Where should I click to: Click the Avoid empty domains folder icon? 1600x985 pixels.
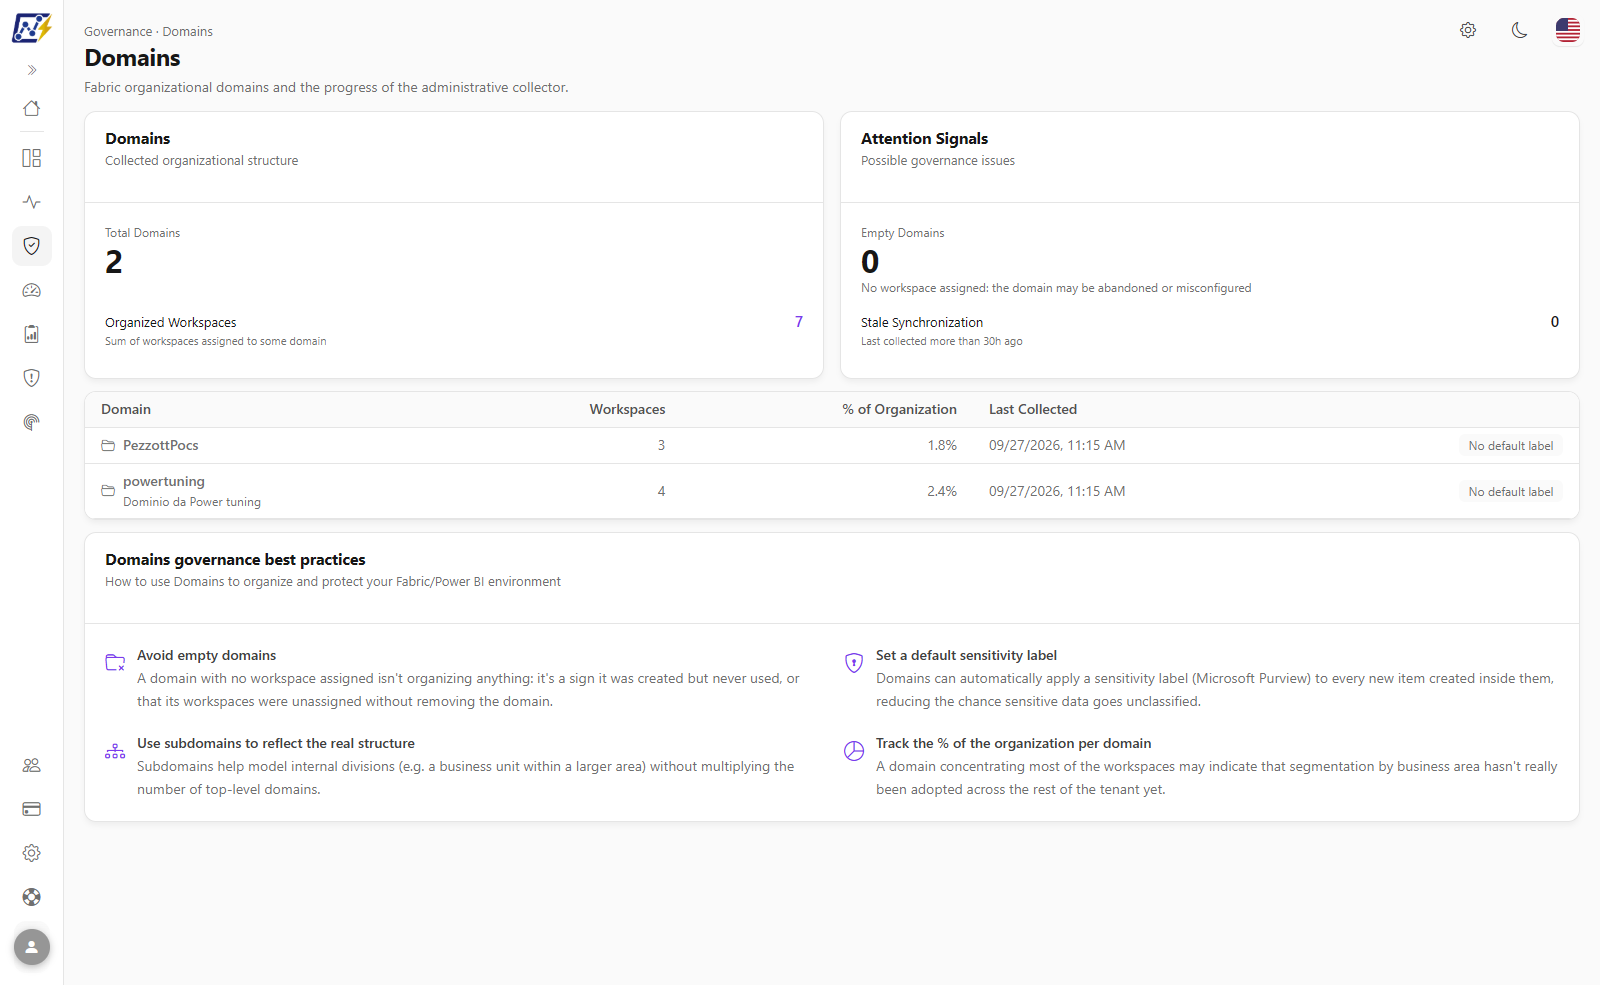[x=115, y=662]
